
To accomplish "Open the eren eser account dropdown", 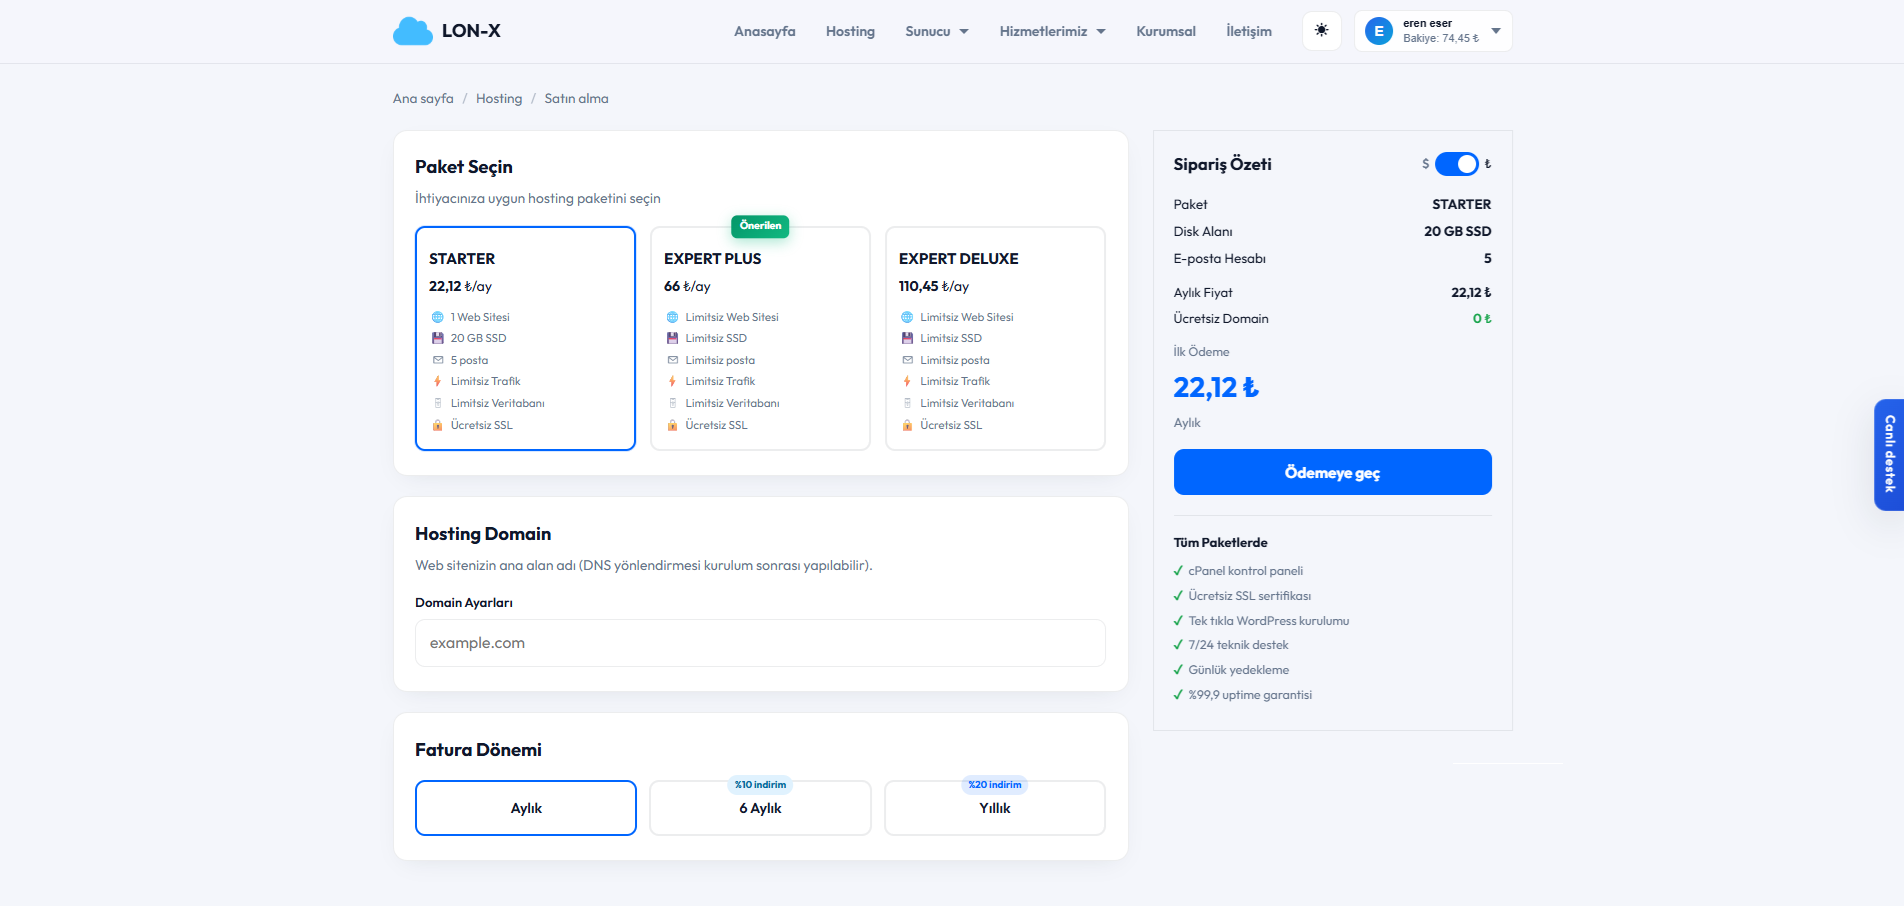I will [x=1433, y=31].
